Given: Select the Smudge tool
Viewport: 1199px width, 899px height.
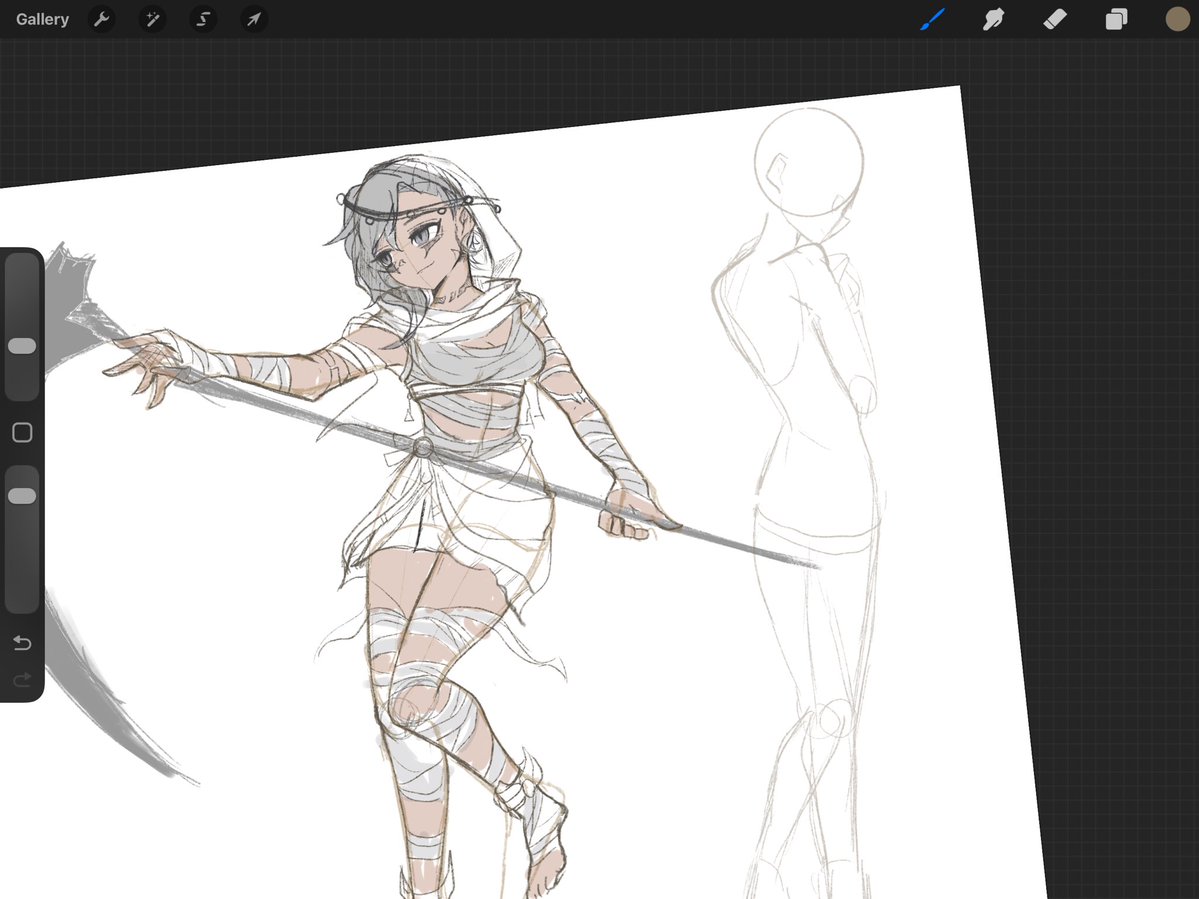Looking at the screenshot, I should (x=993, y=19).
